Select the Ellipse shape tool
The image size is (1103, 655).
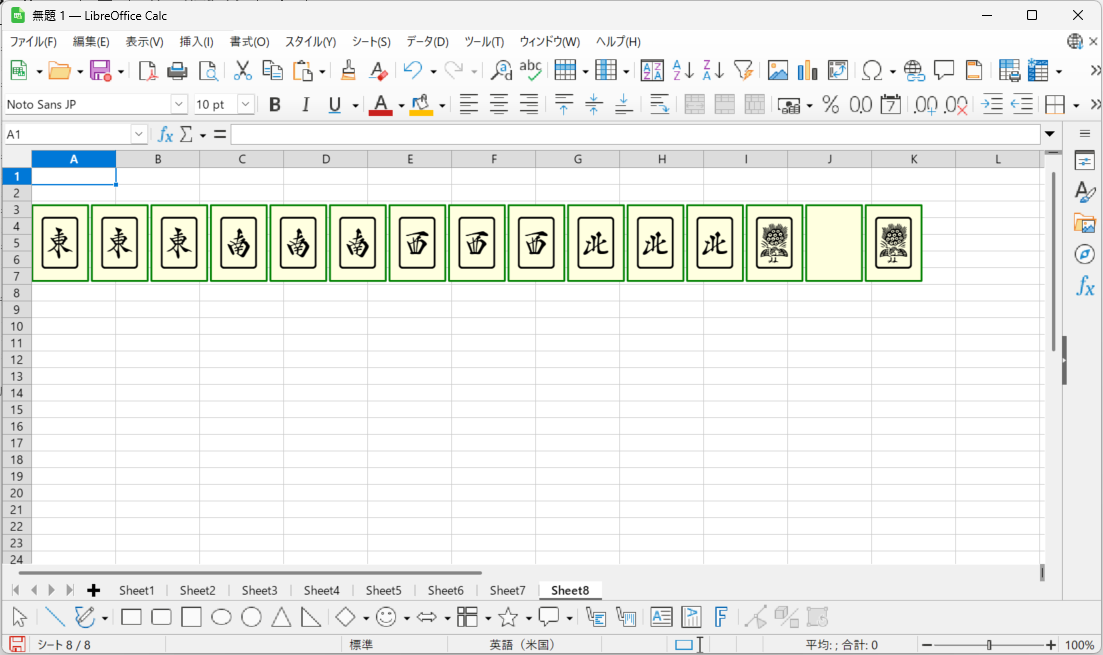click(x=221, y=617)
